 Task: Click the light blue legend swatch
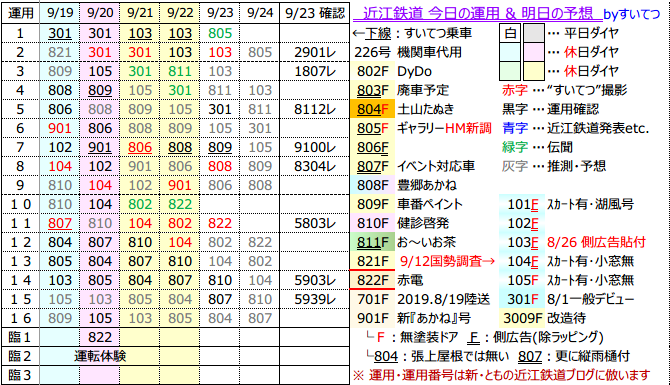tap(510, 52)
